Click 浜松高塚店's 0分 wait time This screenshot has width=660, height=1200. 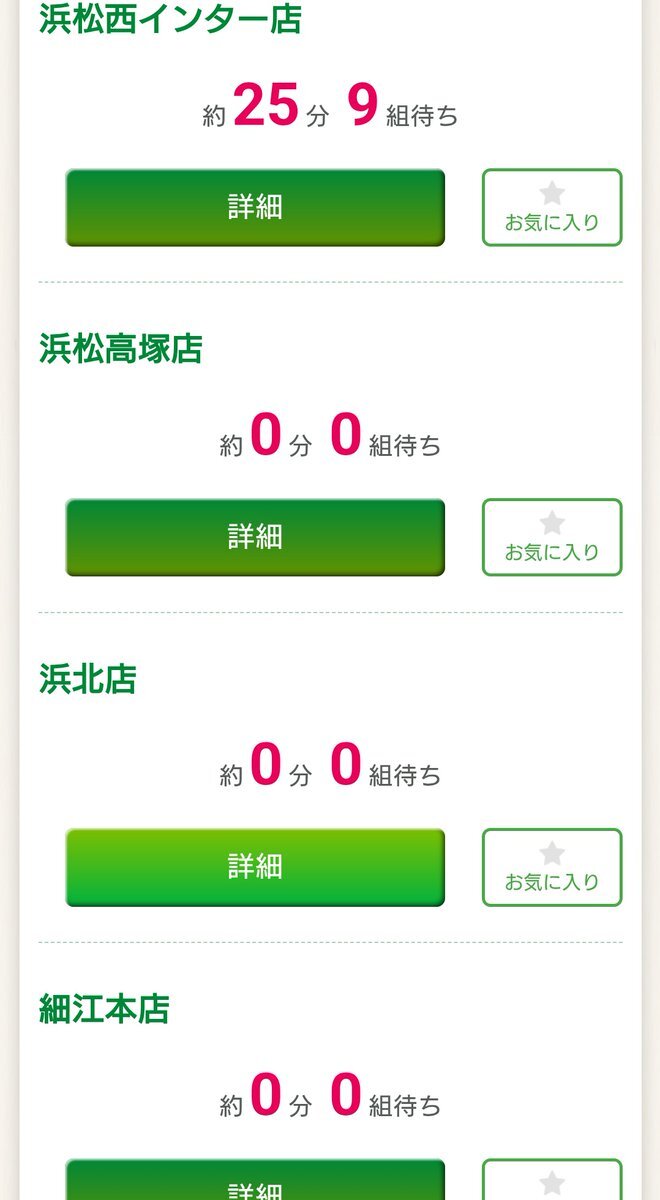(266, 438)
